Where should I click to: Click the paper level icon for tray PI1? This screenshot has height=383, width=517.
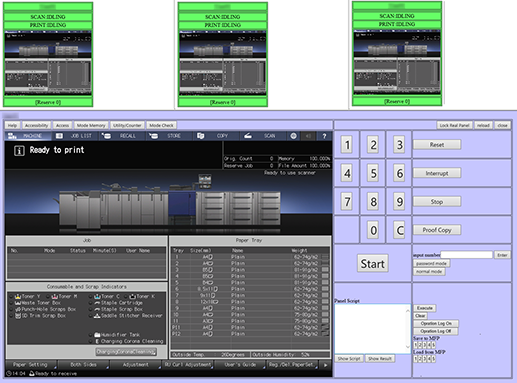pos(325,327)
